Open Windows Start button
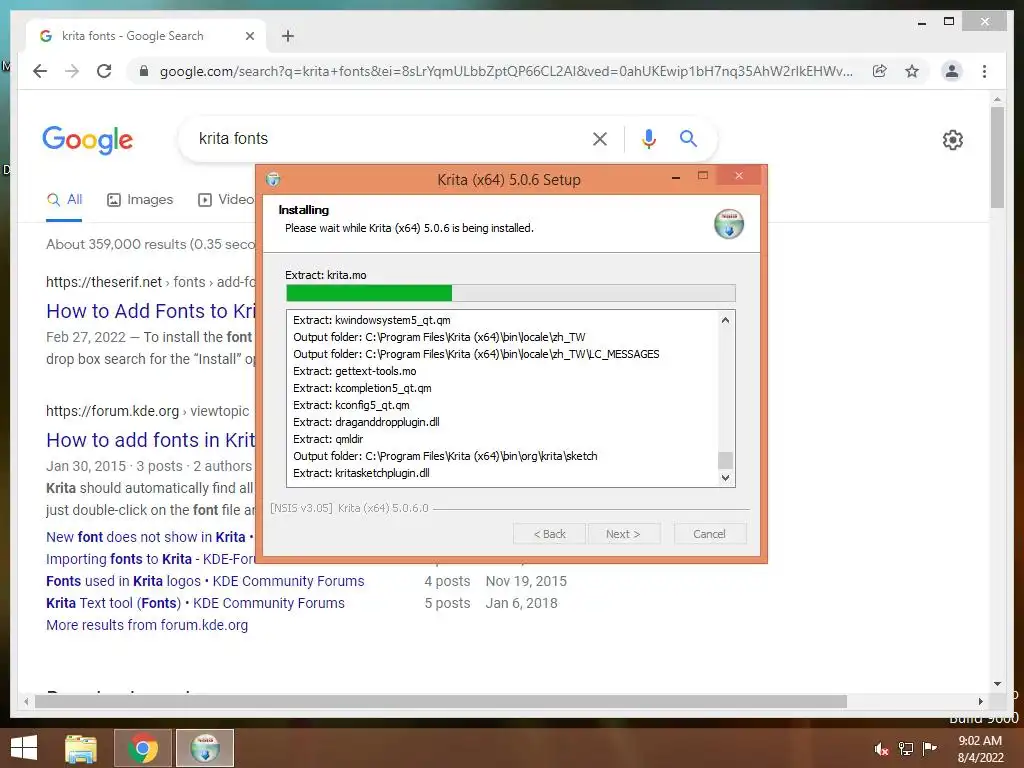This screenshot has width=1024, height=768. tap(24, 748)
